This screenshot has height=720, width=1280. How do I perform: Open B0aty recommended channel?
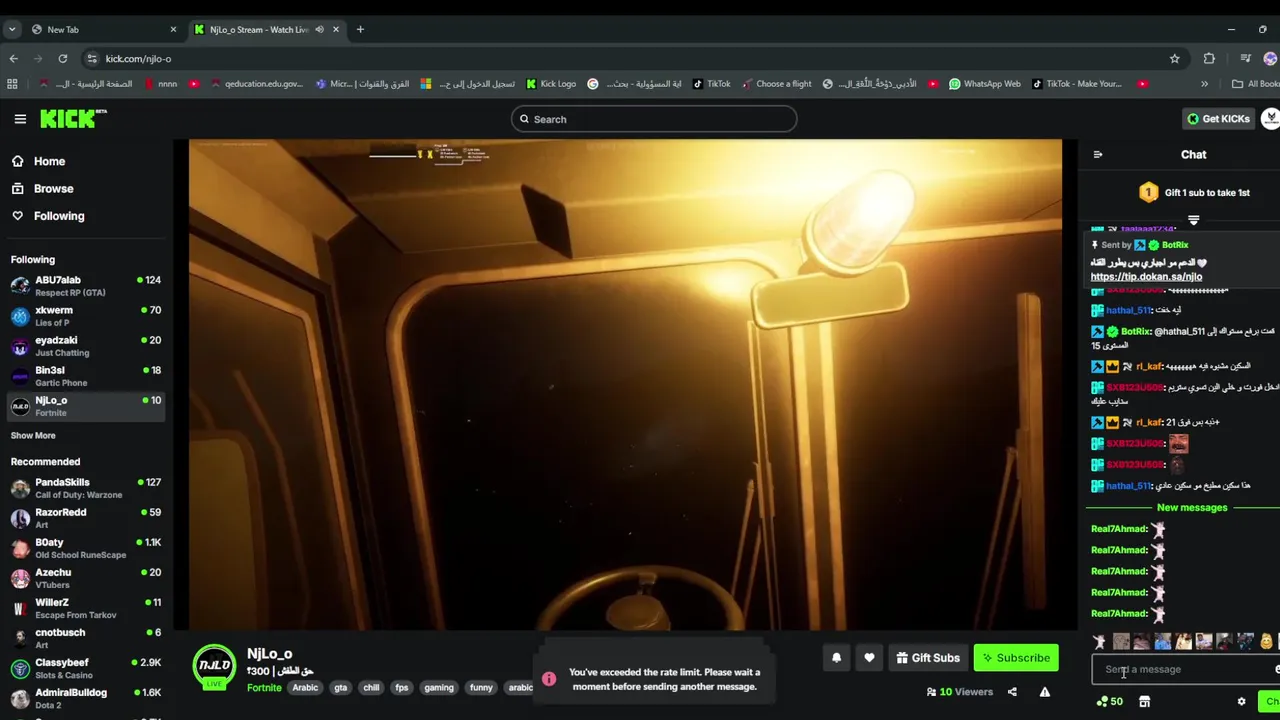pos(86,548)
